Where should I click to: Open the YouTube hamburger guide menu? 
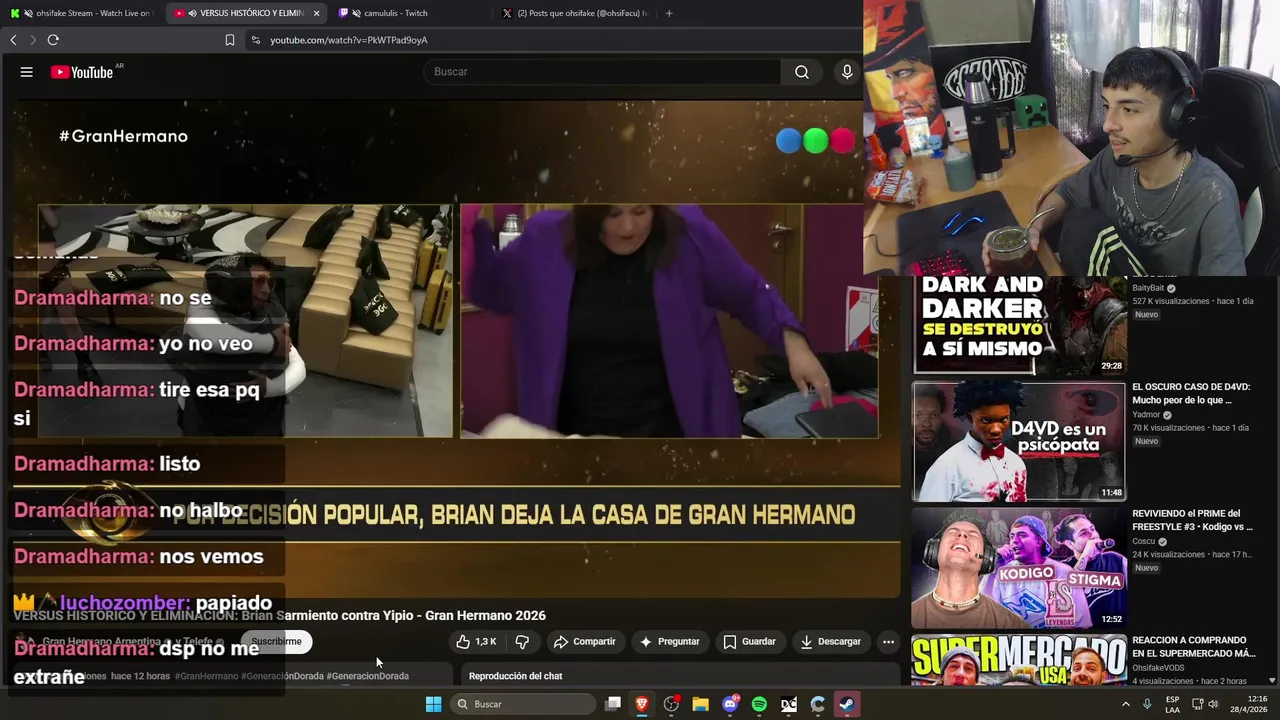(x=27, y=72)
